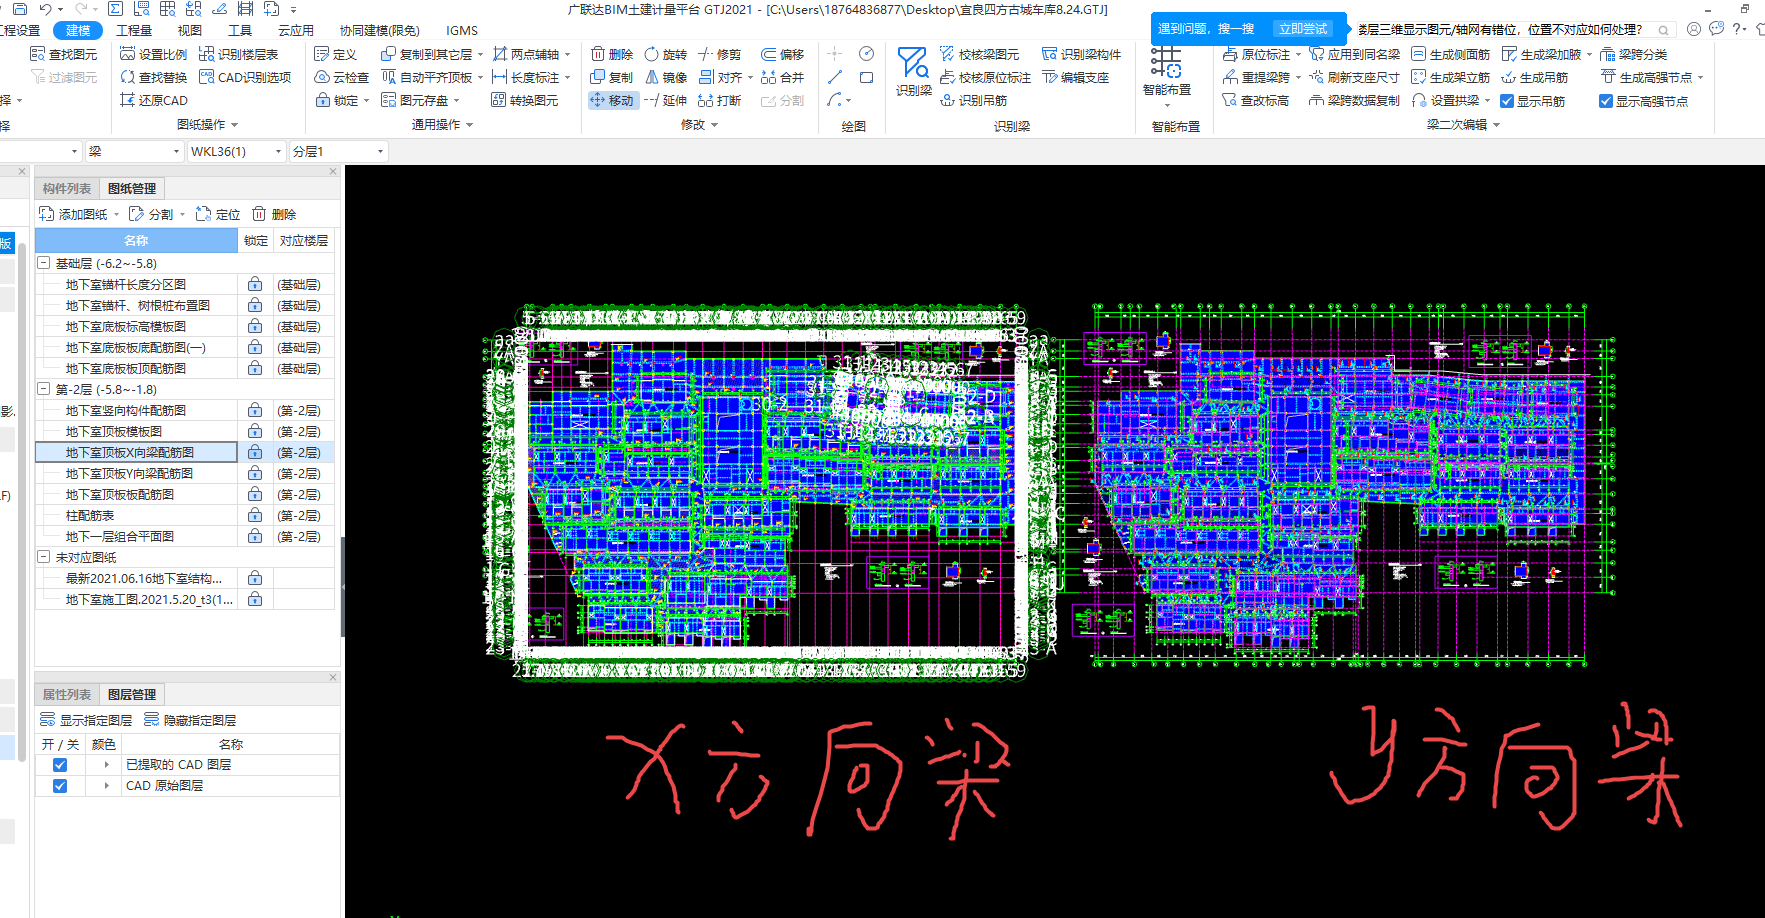This screenshot has width=1765, height=918.
Task: Select drawing 地下室底板标高模板图
Action: point(126,326)
